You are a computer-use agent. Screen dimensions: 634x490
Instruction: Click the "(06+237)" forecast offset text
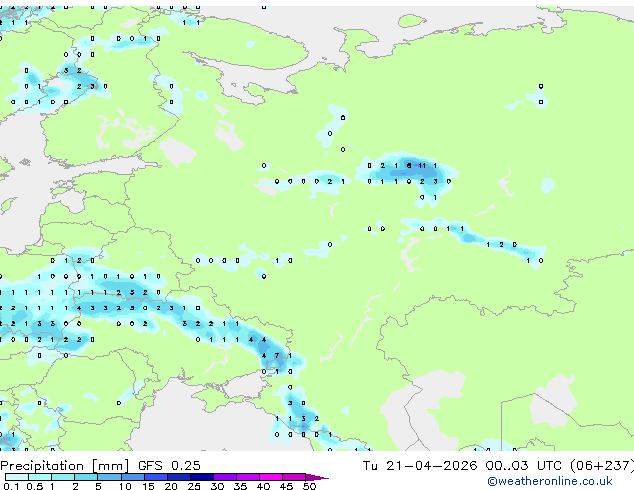602,466
